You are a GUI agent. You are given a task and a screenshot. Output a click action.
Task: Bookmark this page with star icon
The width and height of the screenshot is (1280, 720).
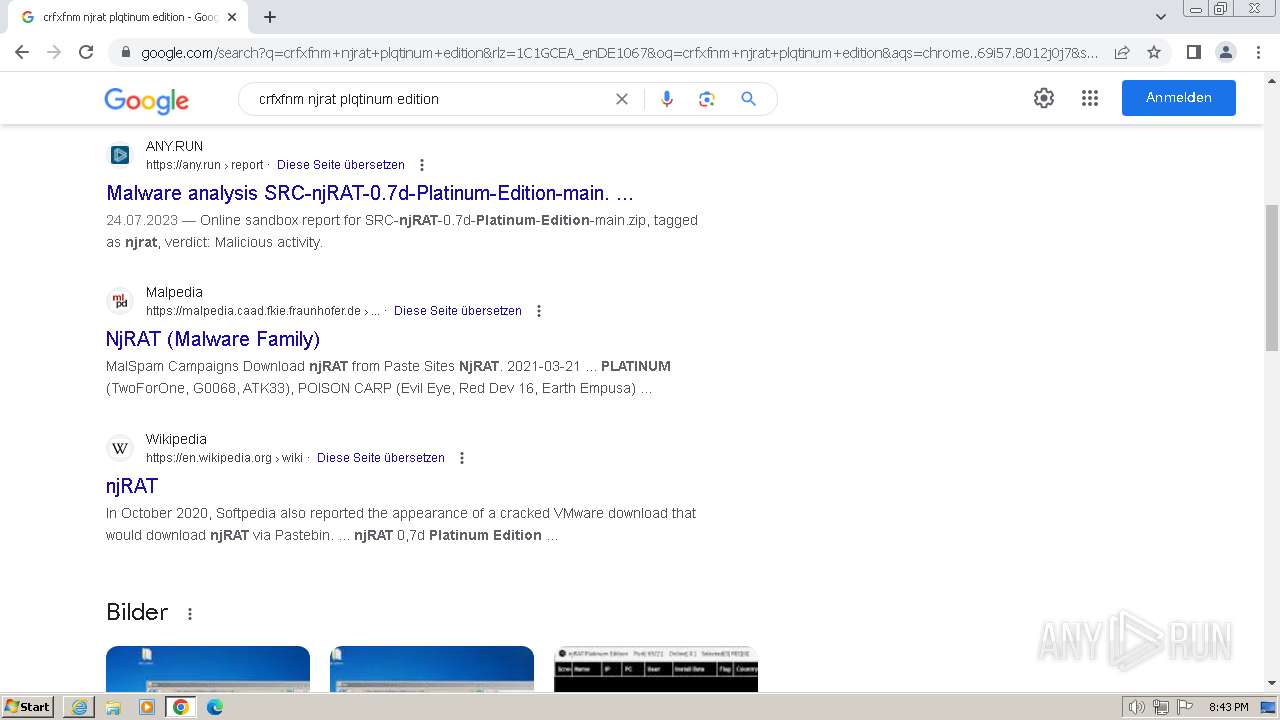point(1154,52)
